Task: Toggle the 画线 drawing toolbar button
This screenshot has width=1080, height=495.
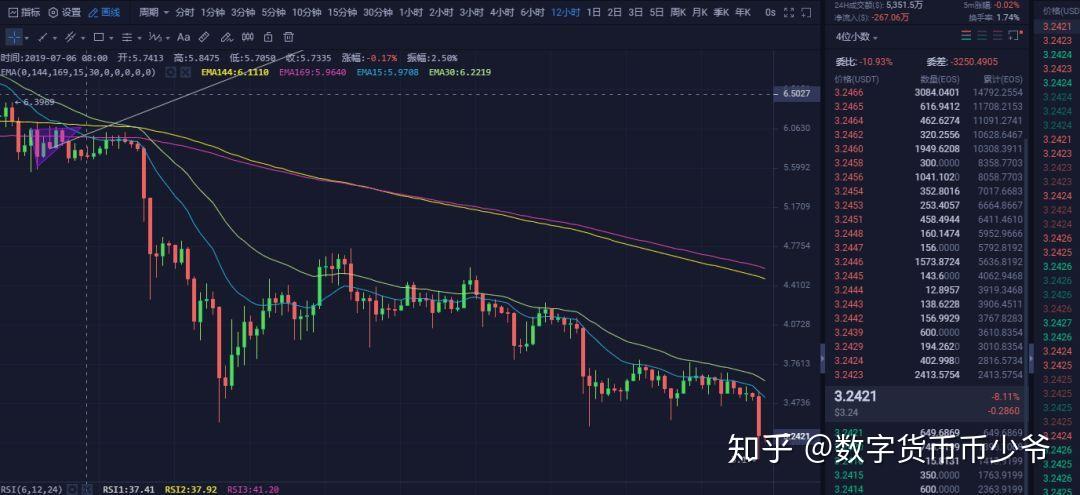Action: click(x=104, y=13)
